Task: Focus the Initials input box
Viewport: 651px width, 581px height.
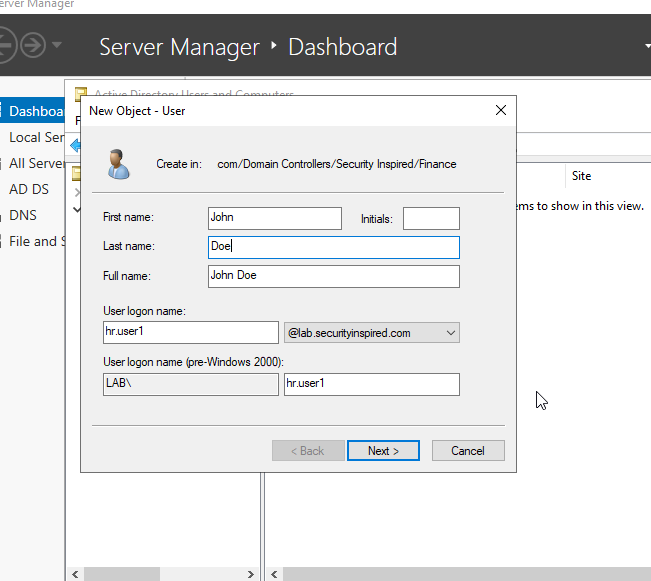Action: pos(431,218)
